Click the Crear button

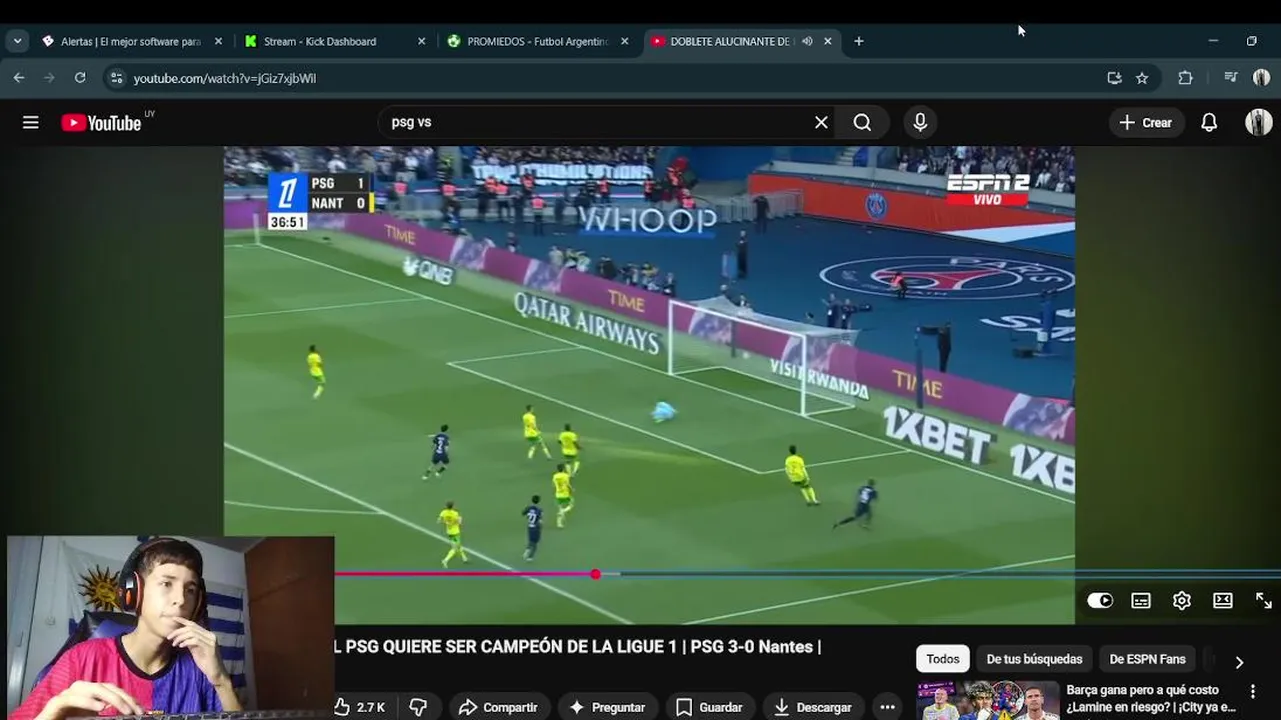point(1146,122)
